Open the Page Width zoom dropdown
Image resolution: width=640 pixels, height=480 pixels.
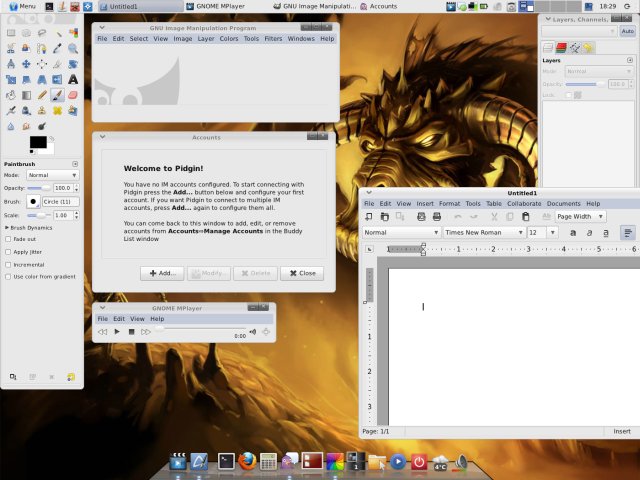pos(580,216)
